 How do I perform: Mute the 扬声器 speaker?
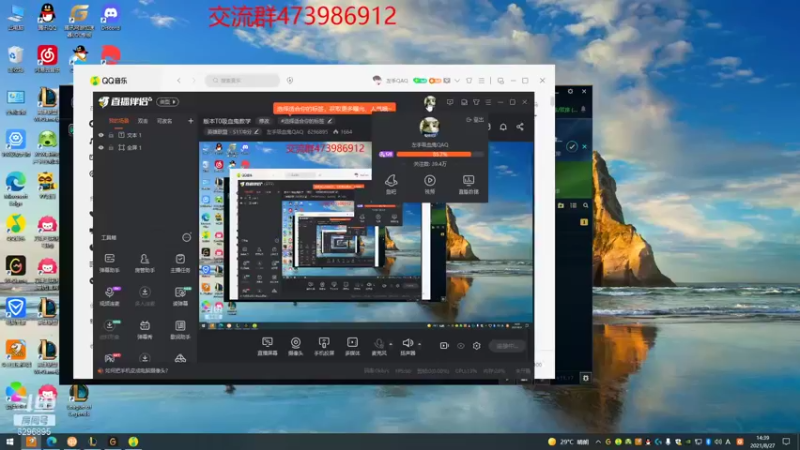408,346
